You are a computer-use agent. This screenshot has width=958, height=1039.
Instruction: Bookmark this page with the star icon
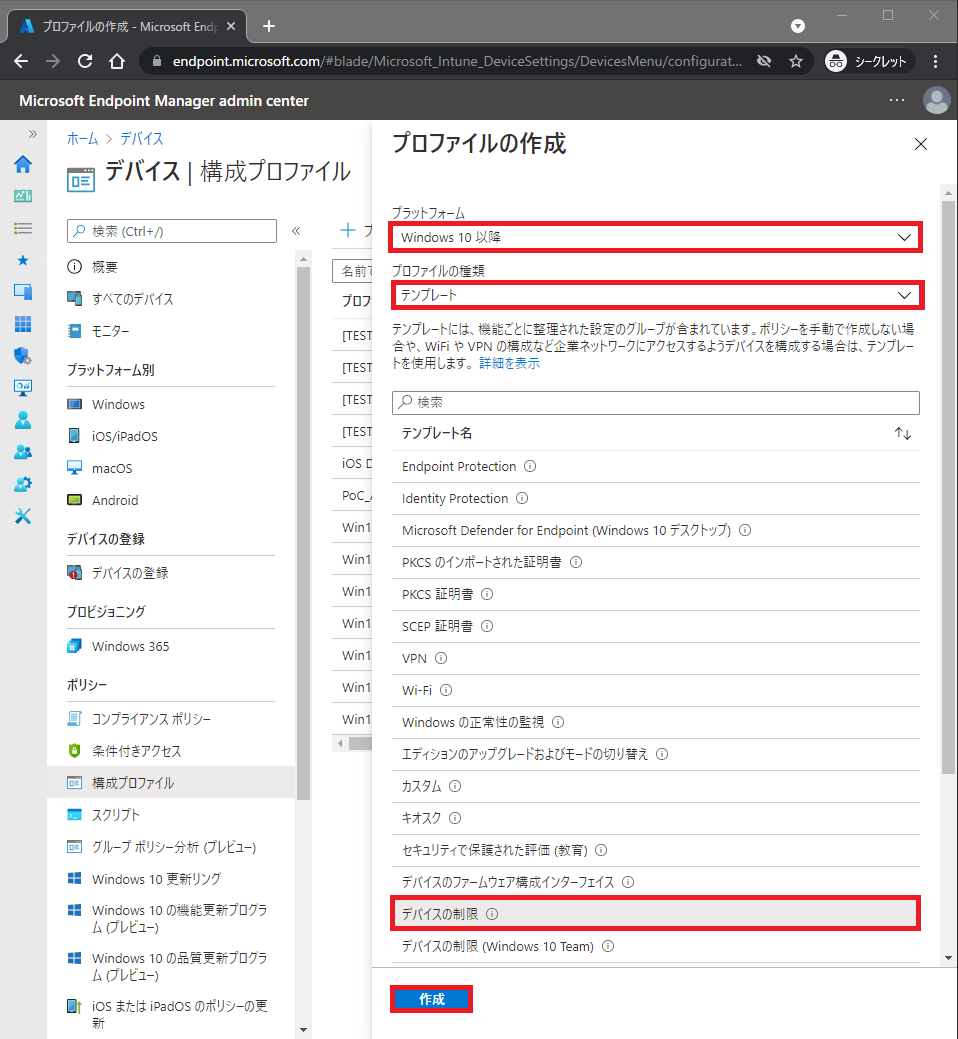pyautogui.click(x=796, y=62)
